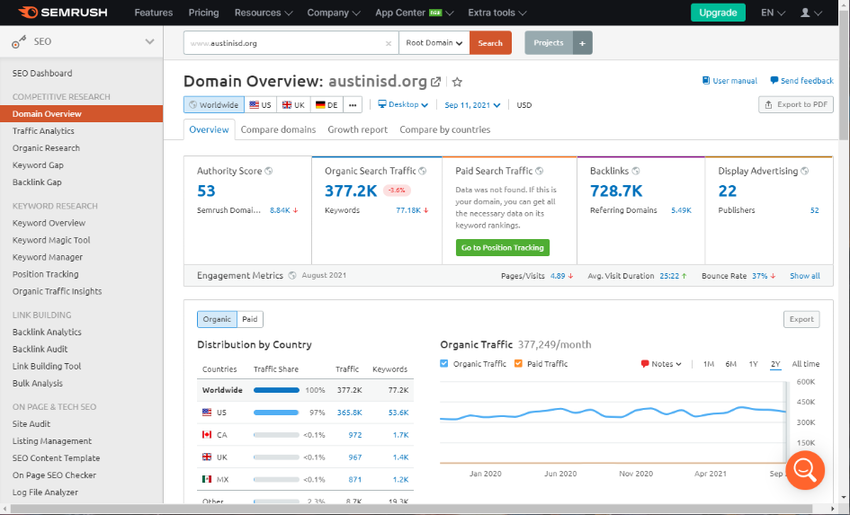
Task: Click the US traffic share bar
Action: [x=276, y=412]
